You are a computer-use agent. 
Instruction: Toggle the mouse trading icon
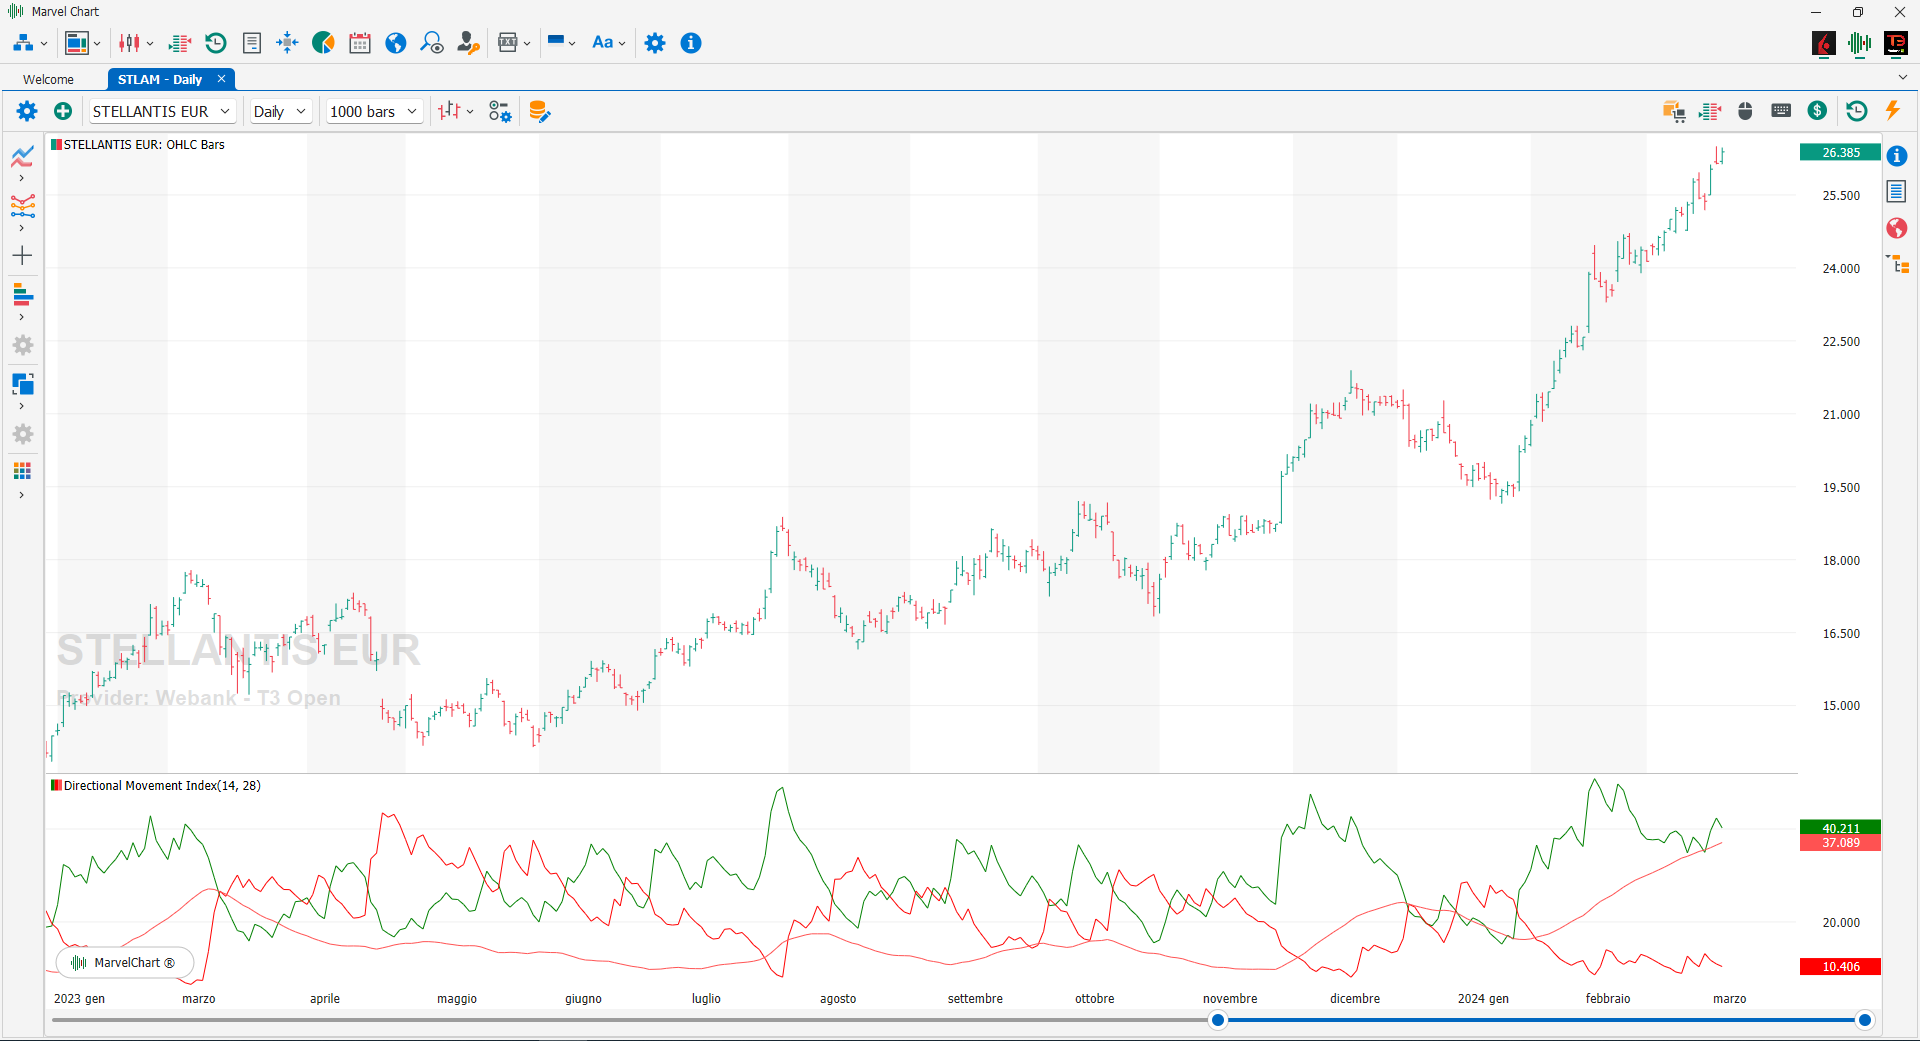pos(1746,111)
